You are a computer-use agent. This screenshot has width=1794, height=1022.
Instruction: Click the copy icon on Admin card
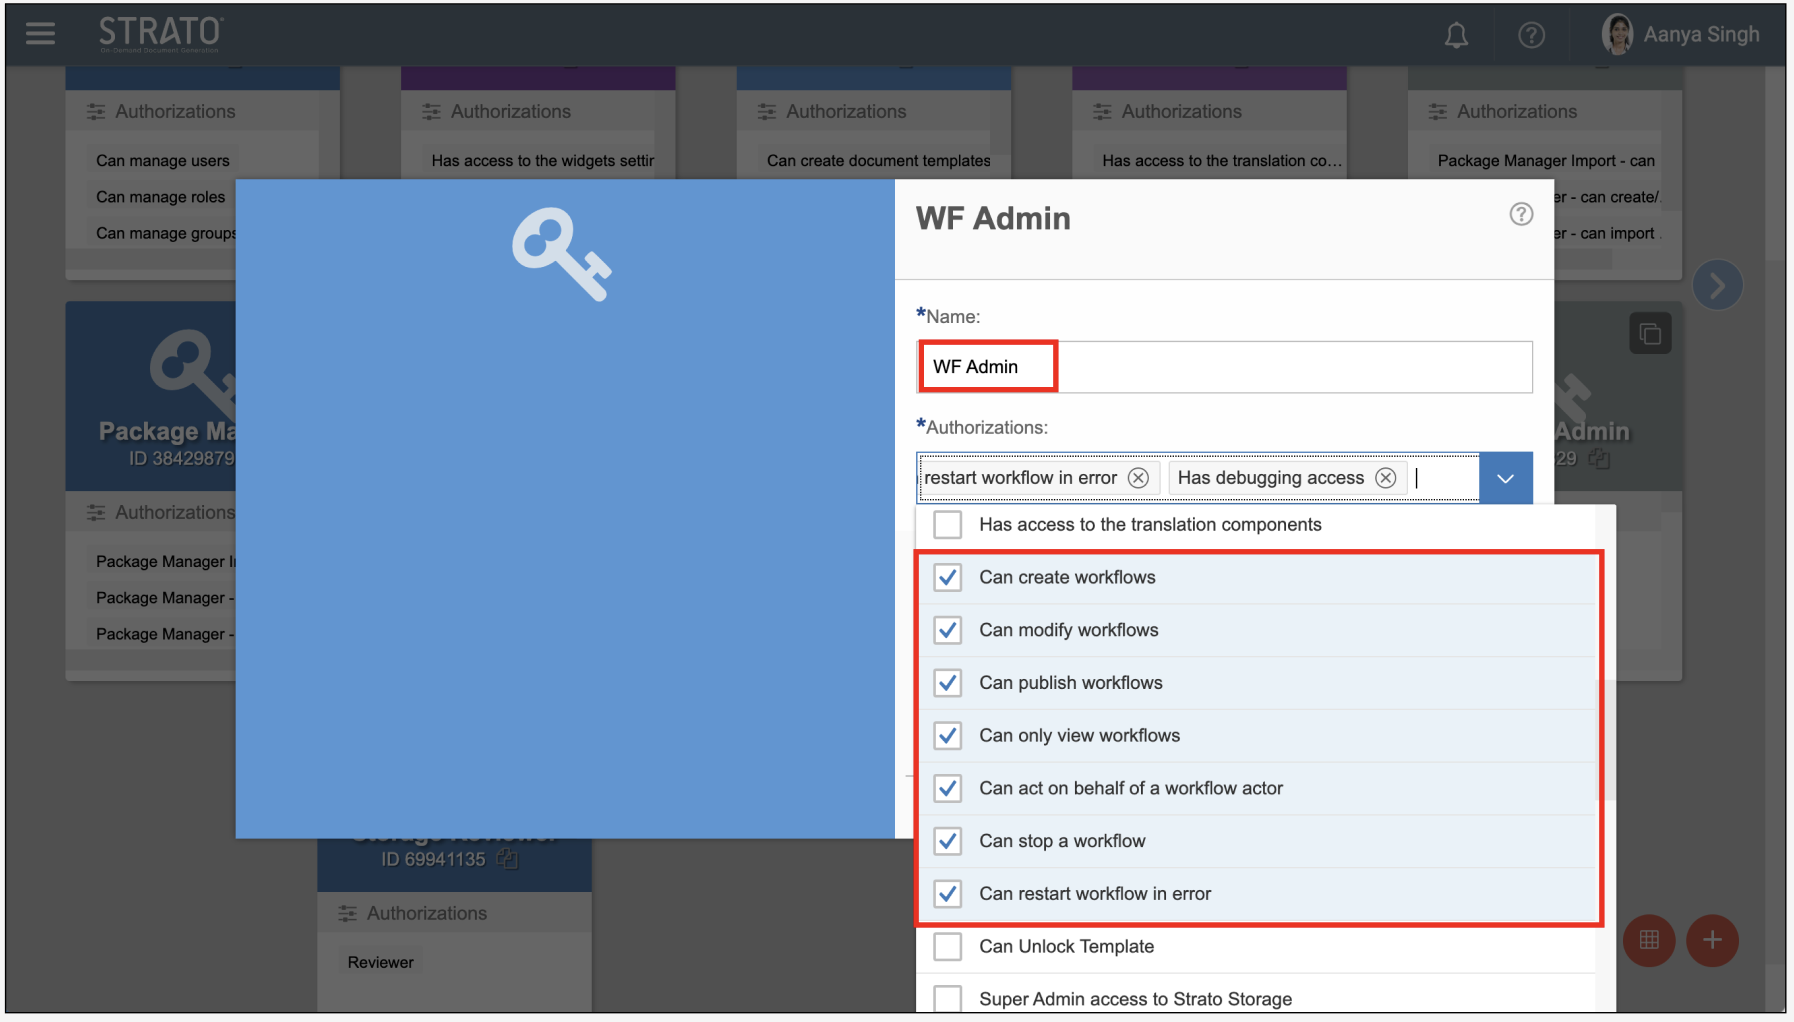click(x=1650, y=334)
